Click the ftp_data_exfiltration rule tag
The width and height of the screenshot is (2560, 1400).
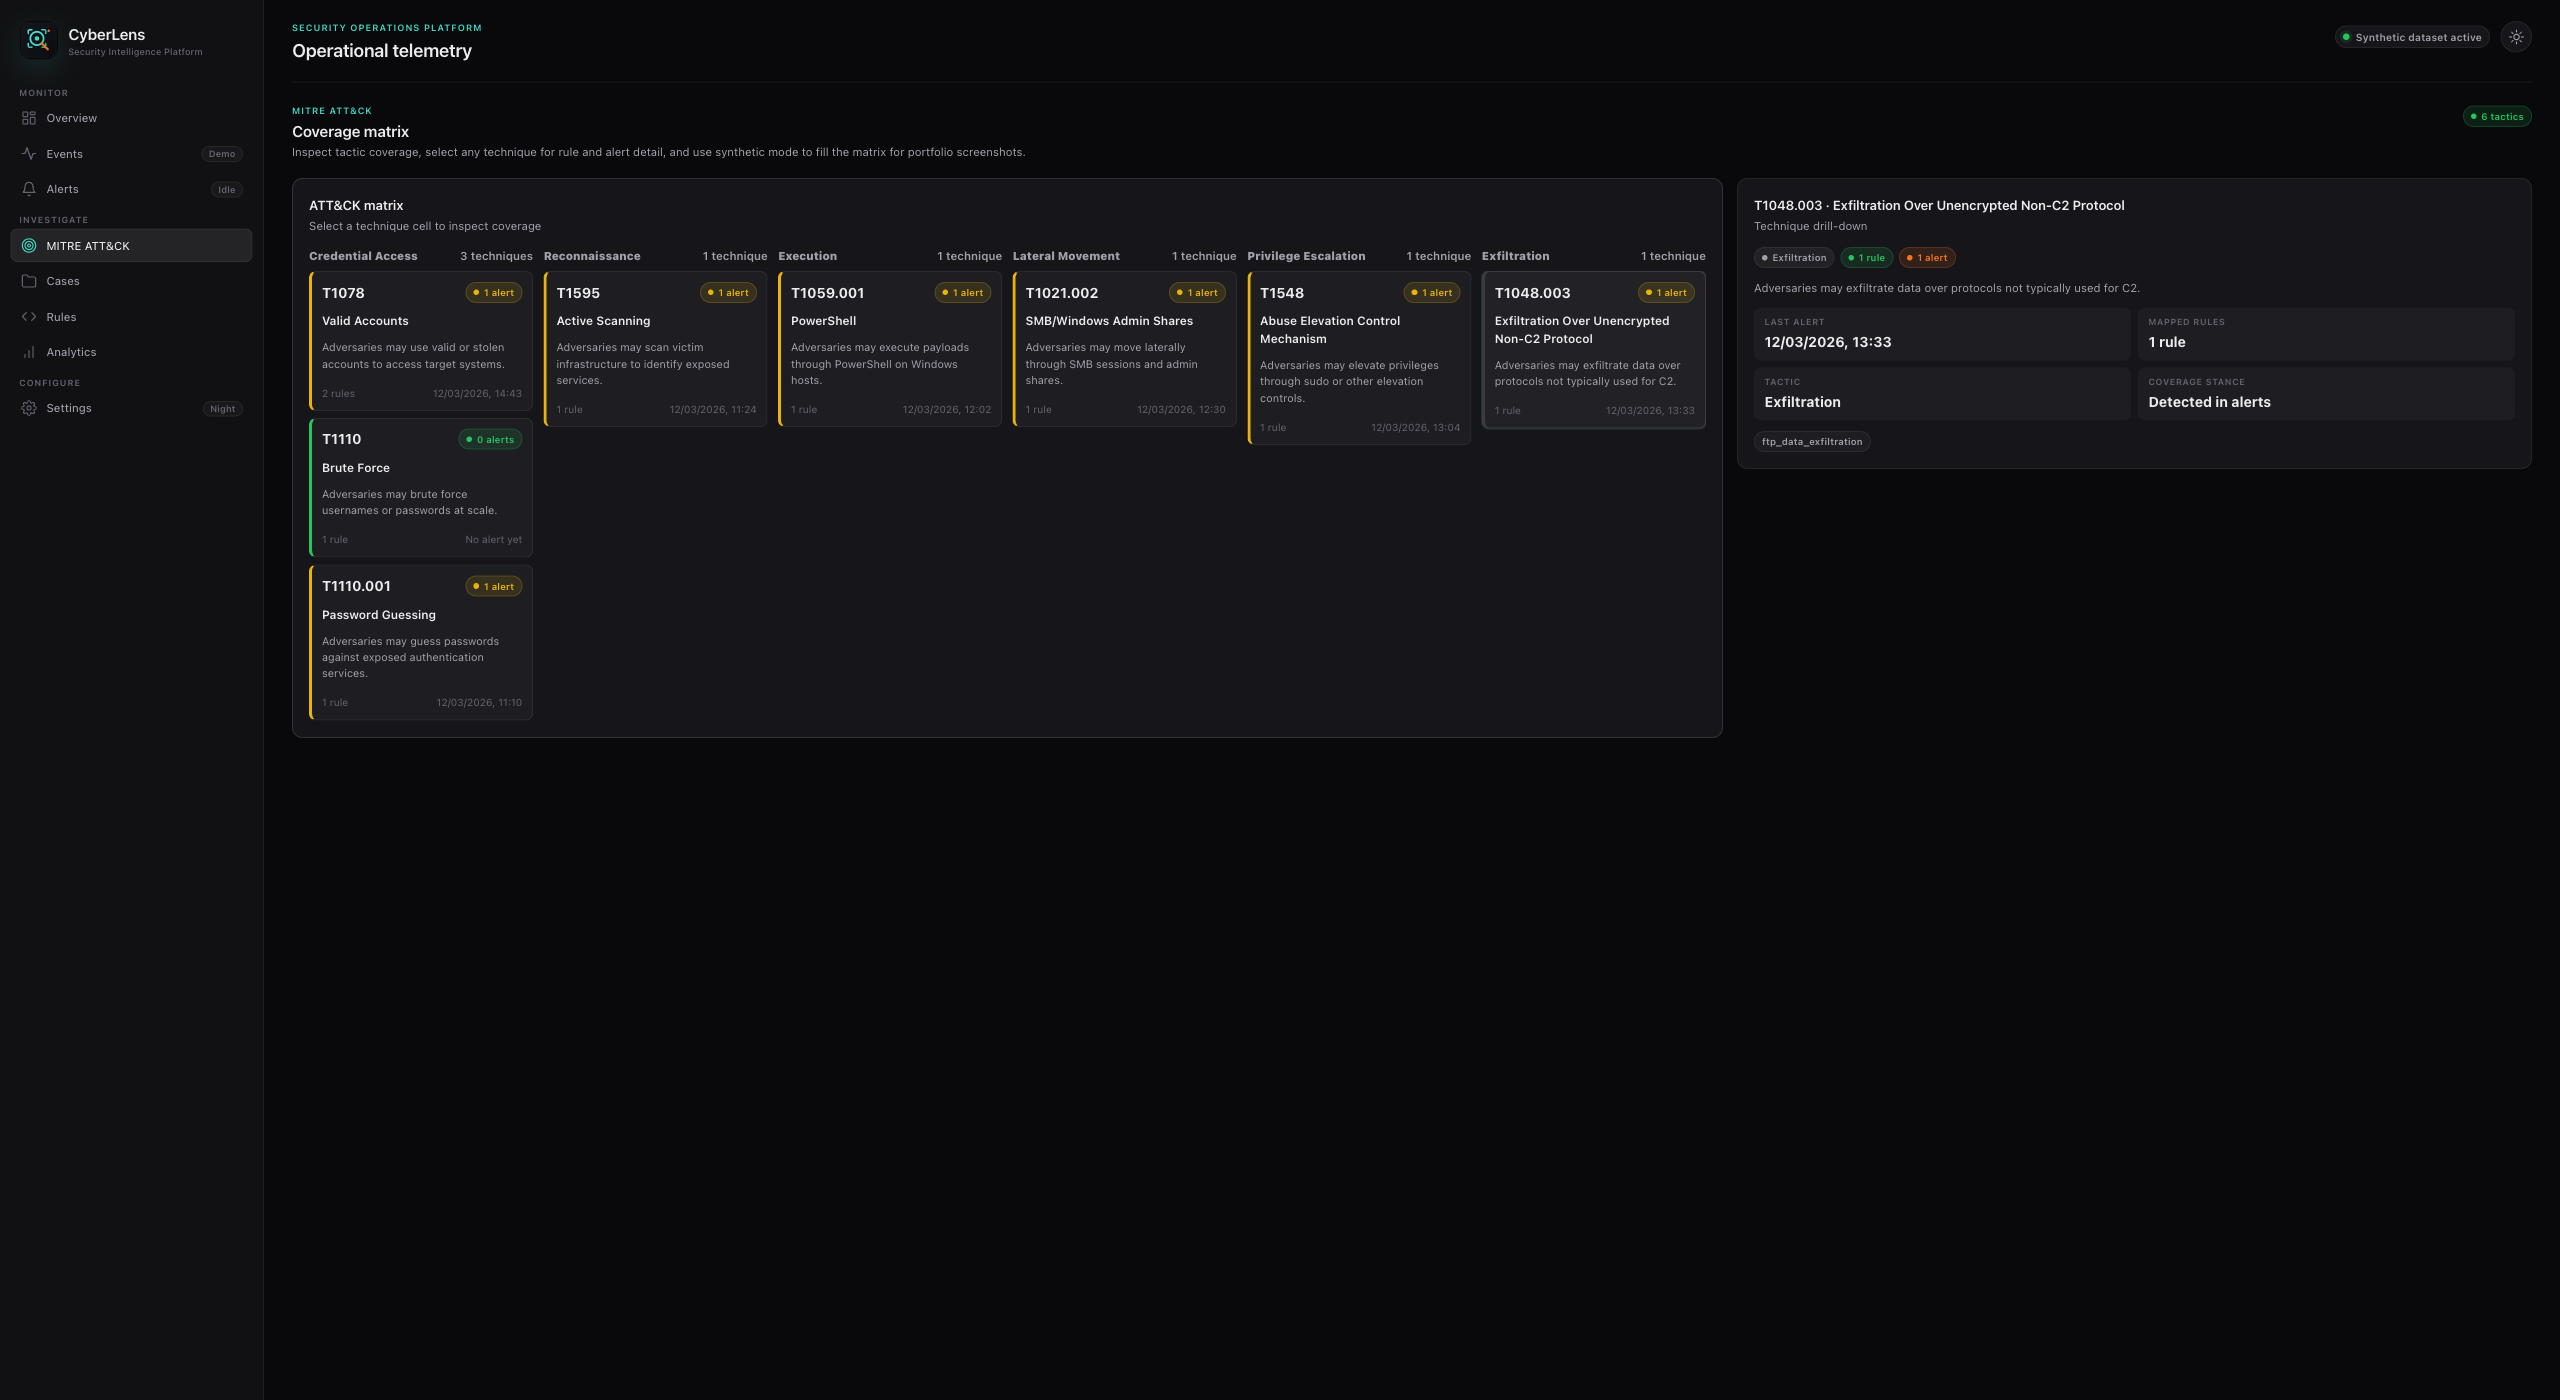[x=1811, y=442]
